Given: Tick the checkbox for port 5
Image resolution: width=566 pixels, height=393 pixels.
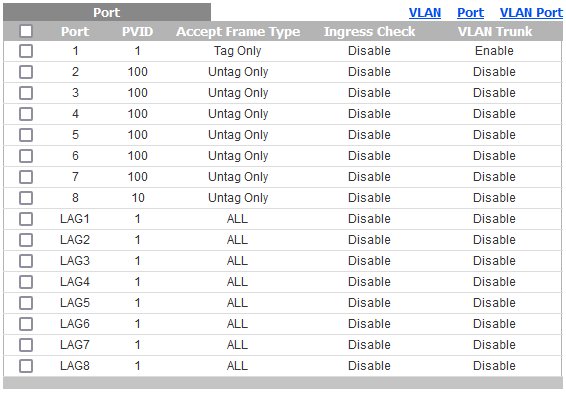Looking at the screenshot, I should coord(26,135).
